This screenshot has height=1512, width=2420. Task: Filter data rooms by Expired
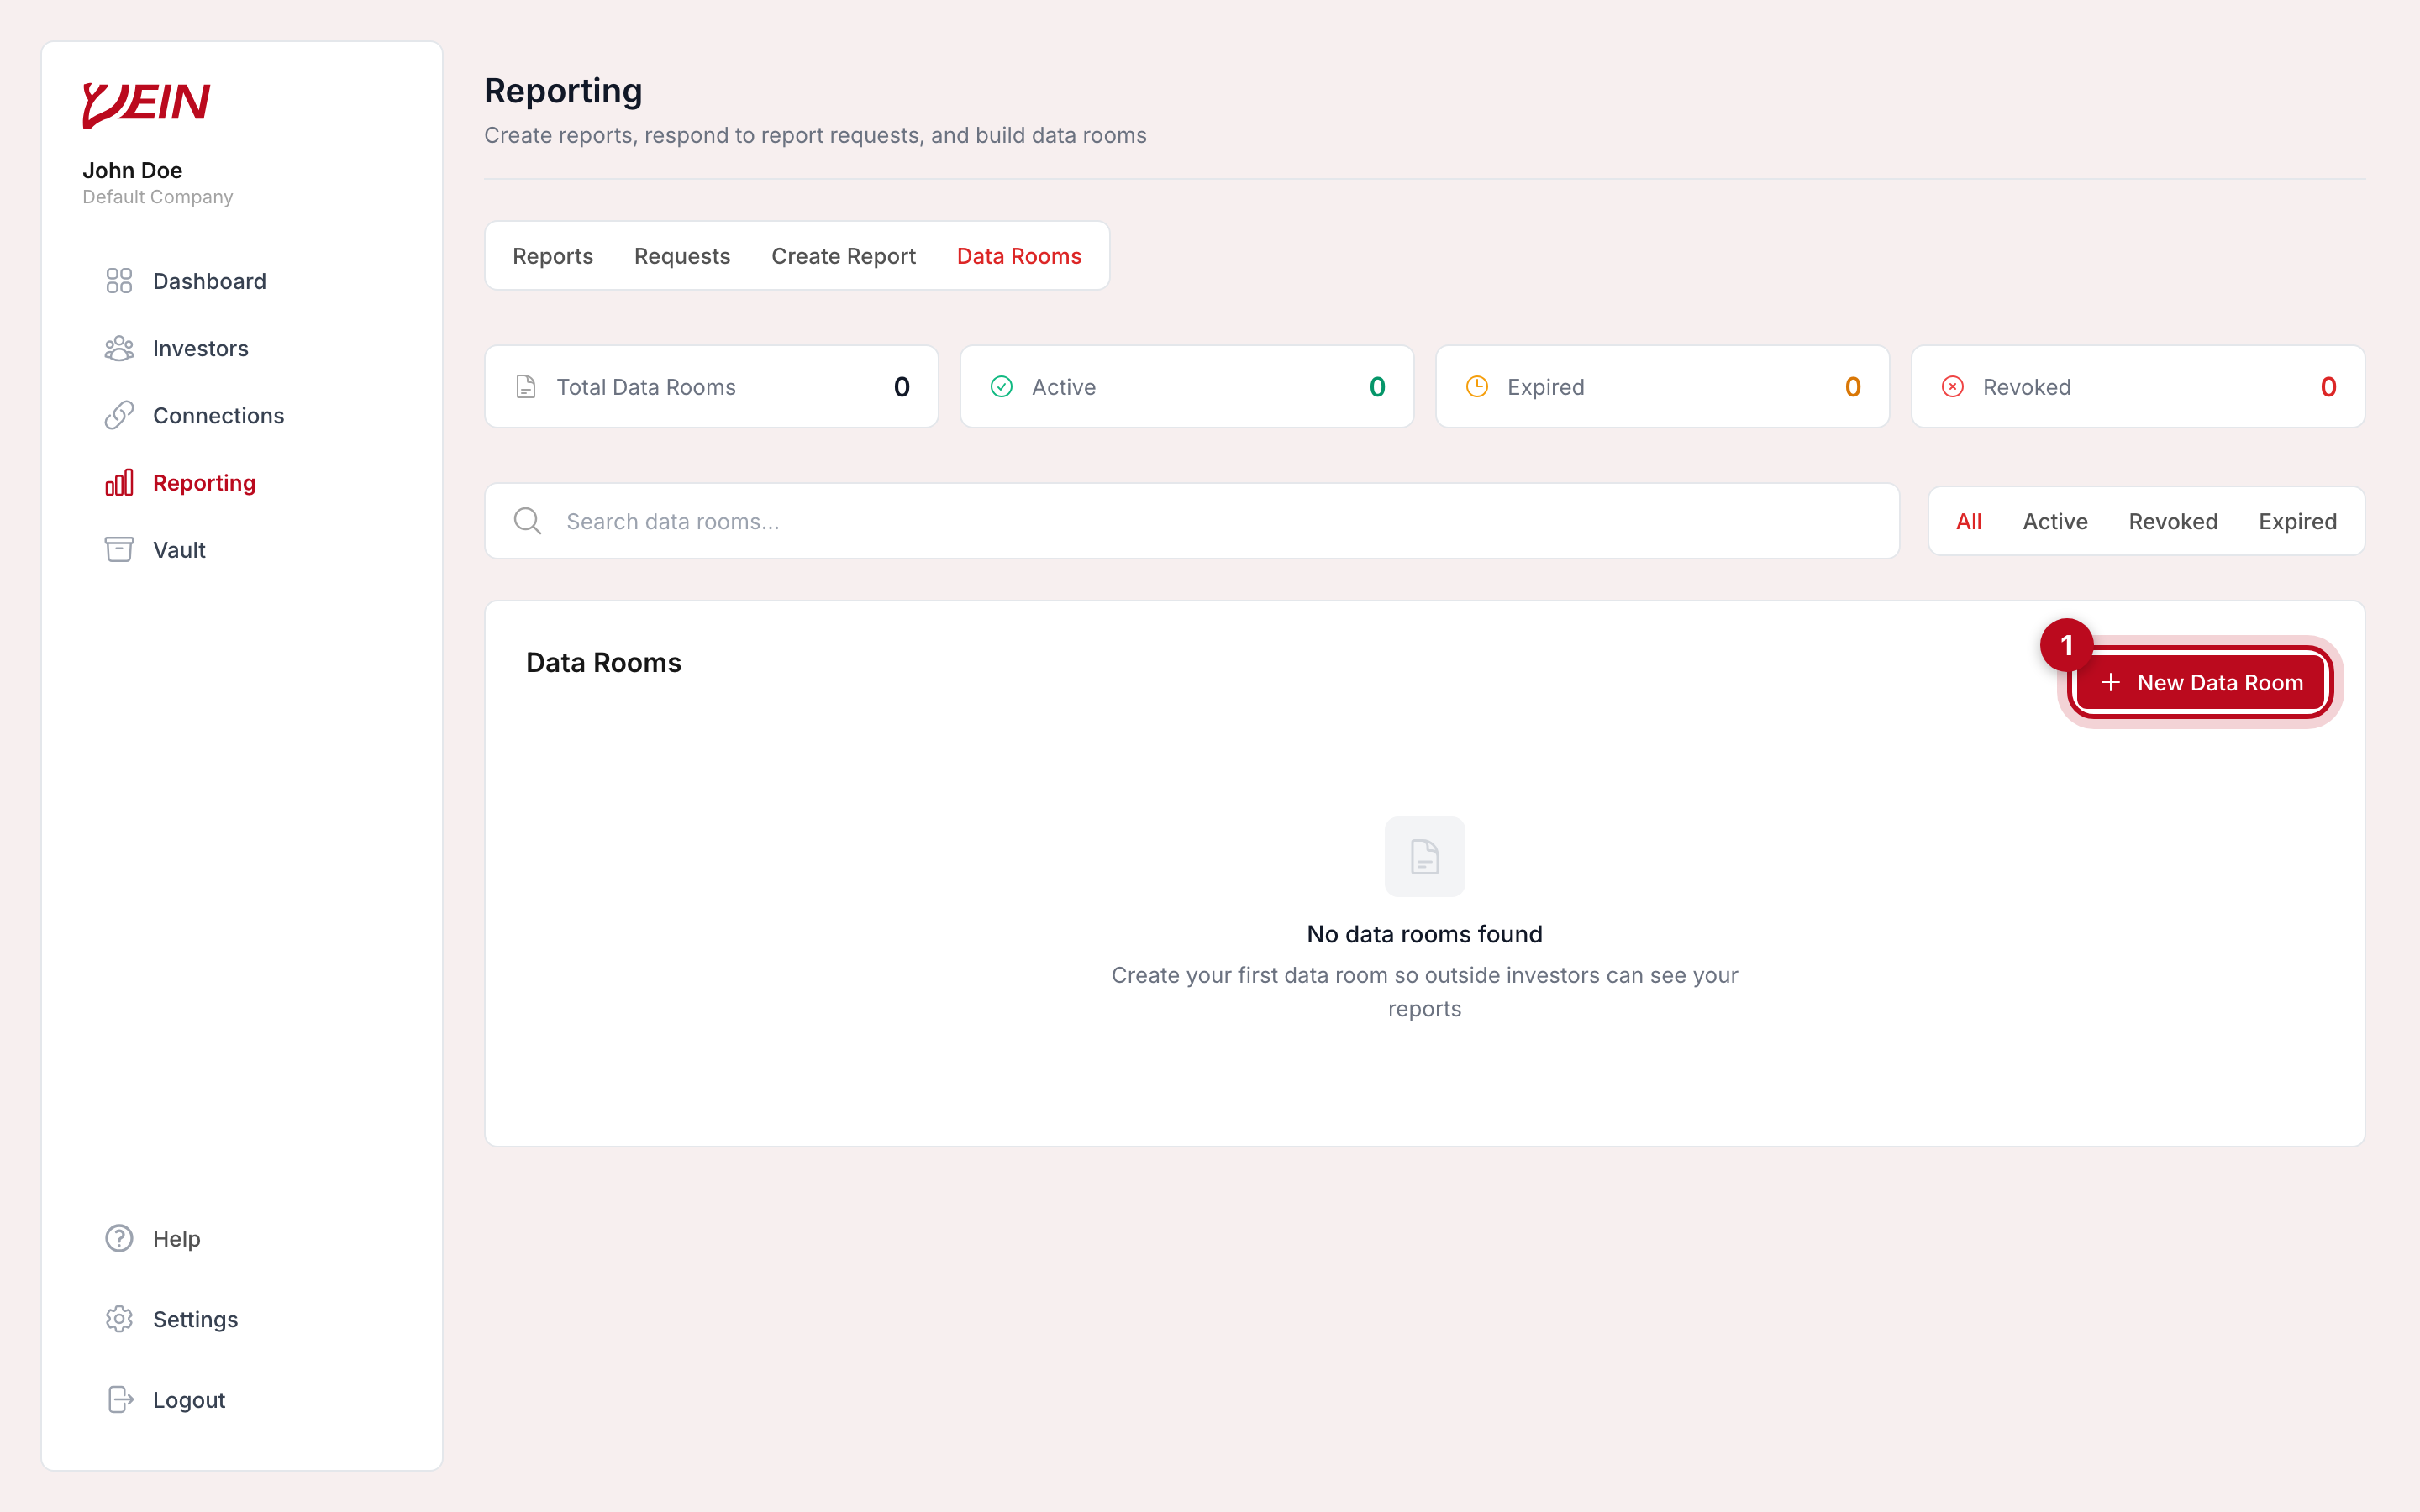(2297, 521)
